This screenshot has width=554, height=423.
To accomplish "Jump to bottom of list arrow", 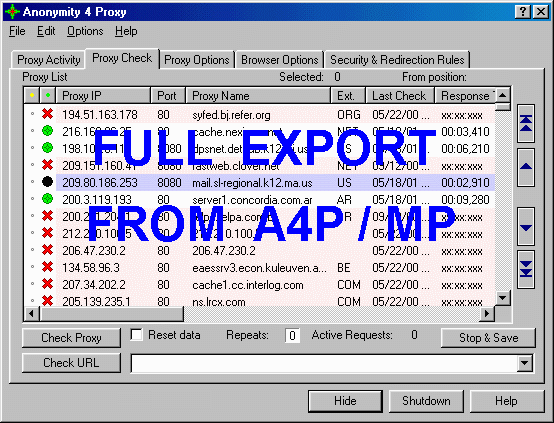I will [526, 270].
